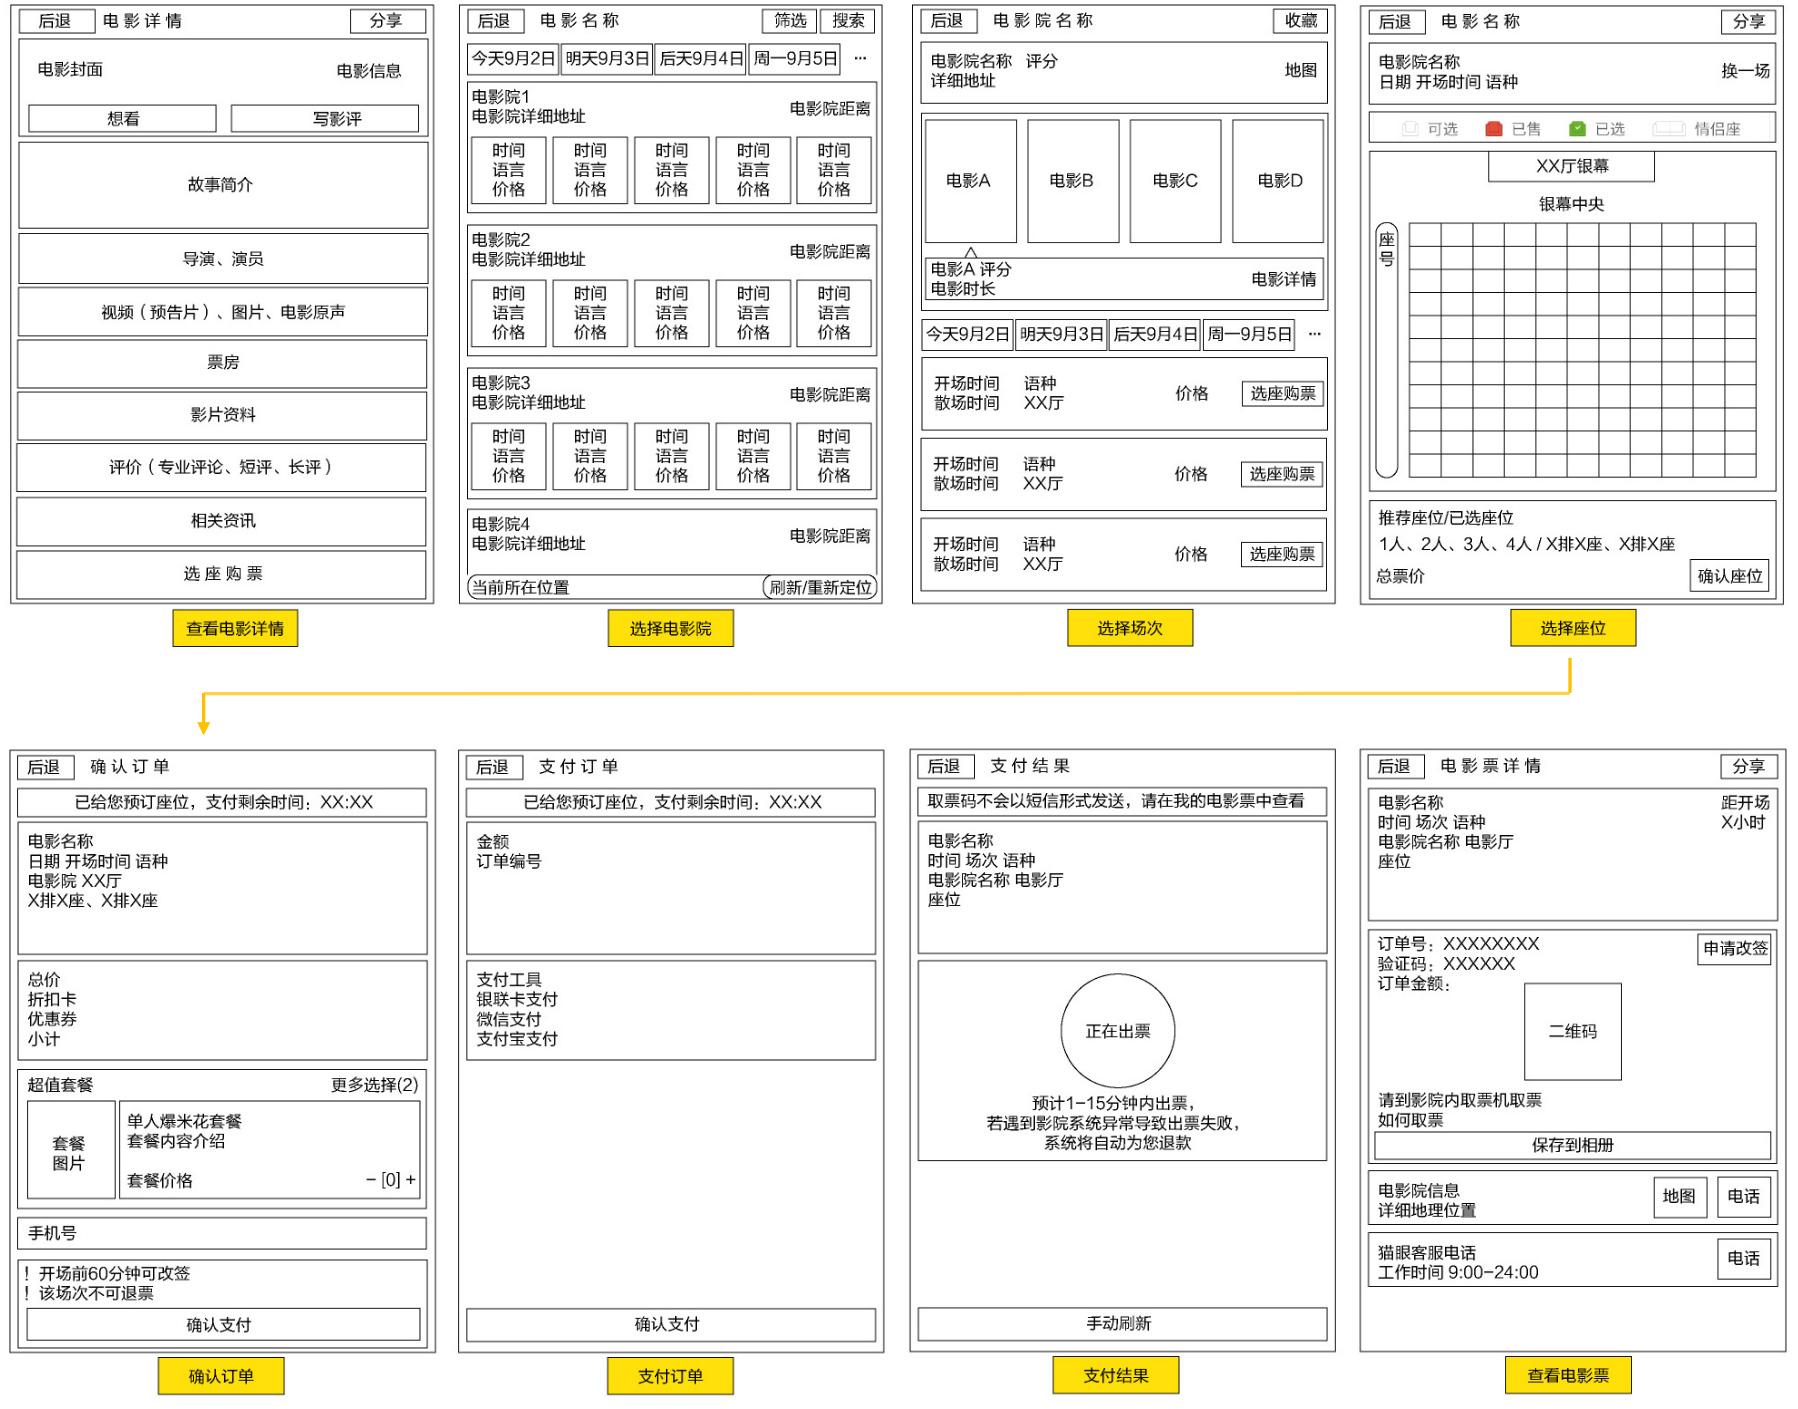Select 今天9月2日 tab on 选择场次 screen

(x=967, y=334)
